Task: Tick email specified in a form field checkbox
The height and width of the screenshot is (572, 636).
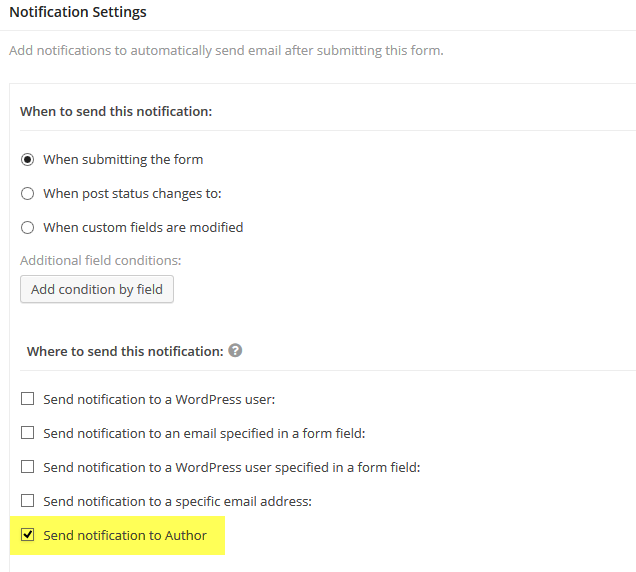Action: [28, 433]
